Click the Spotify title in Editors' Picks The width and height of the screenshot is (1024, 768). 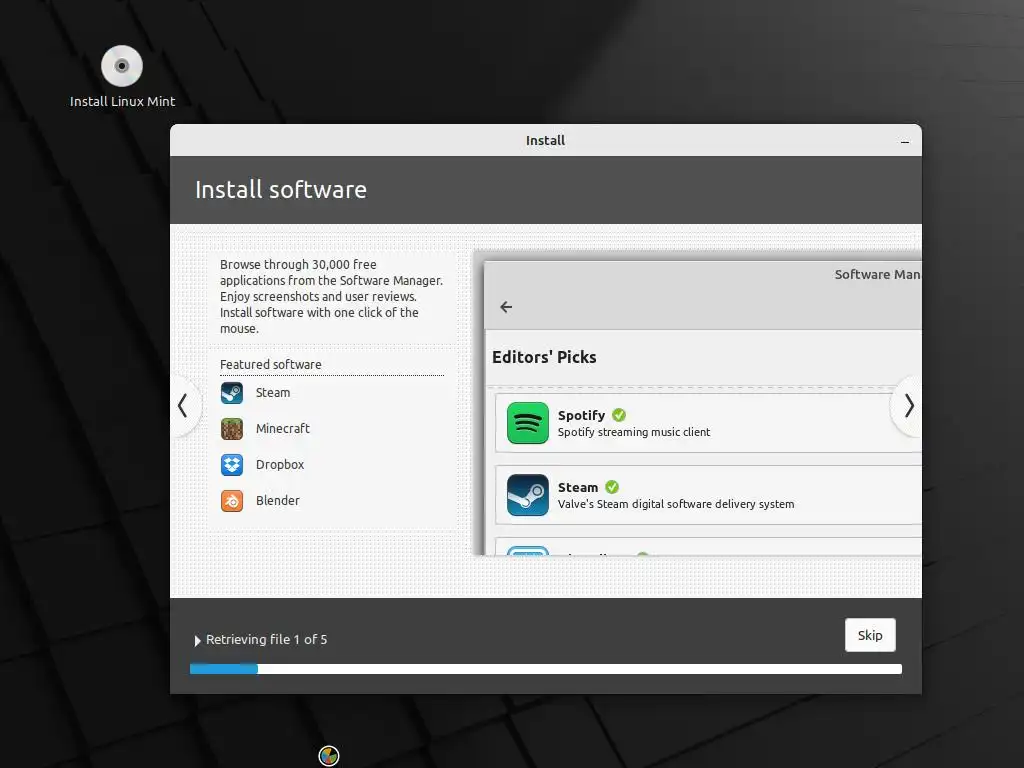(581, 415)
